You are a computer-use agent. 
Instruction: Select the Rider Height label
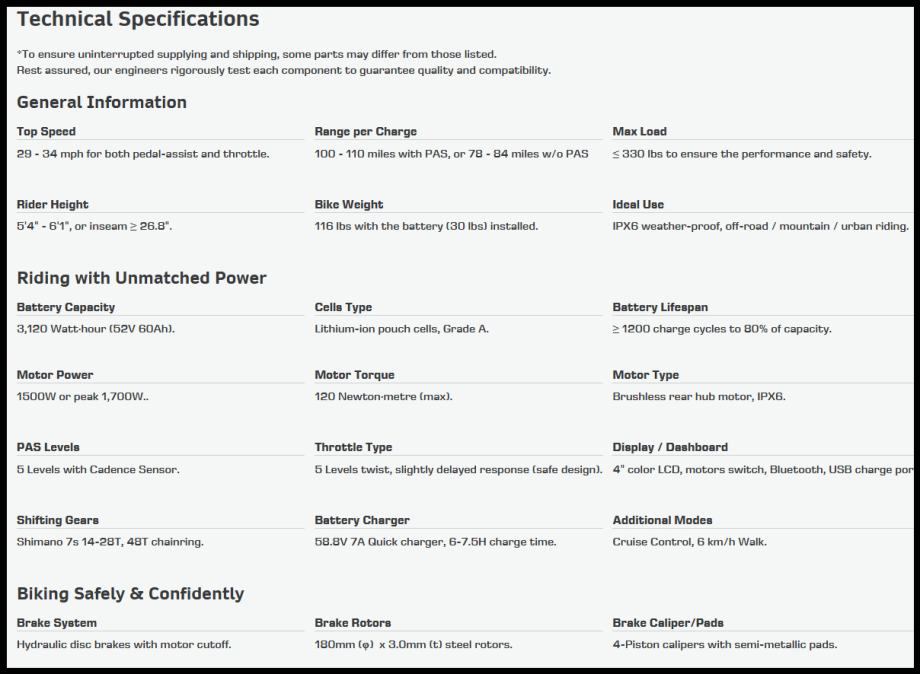pos(53,205)
